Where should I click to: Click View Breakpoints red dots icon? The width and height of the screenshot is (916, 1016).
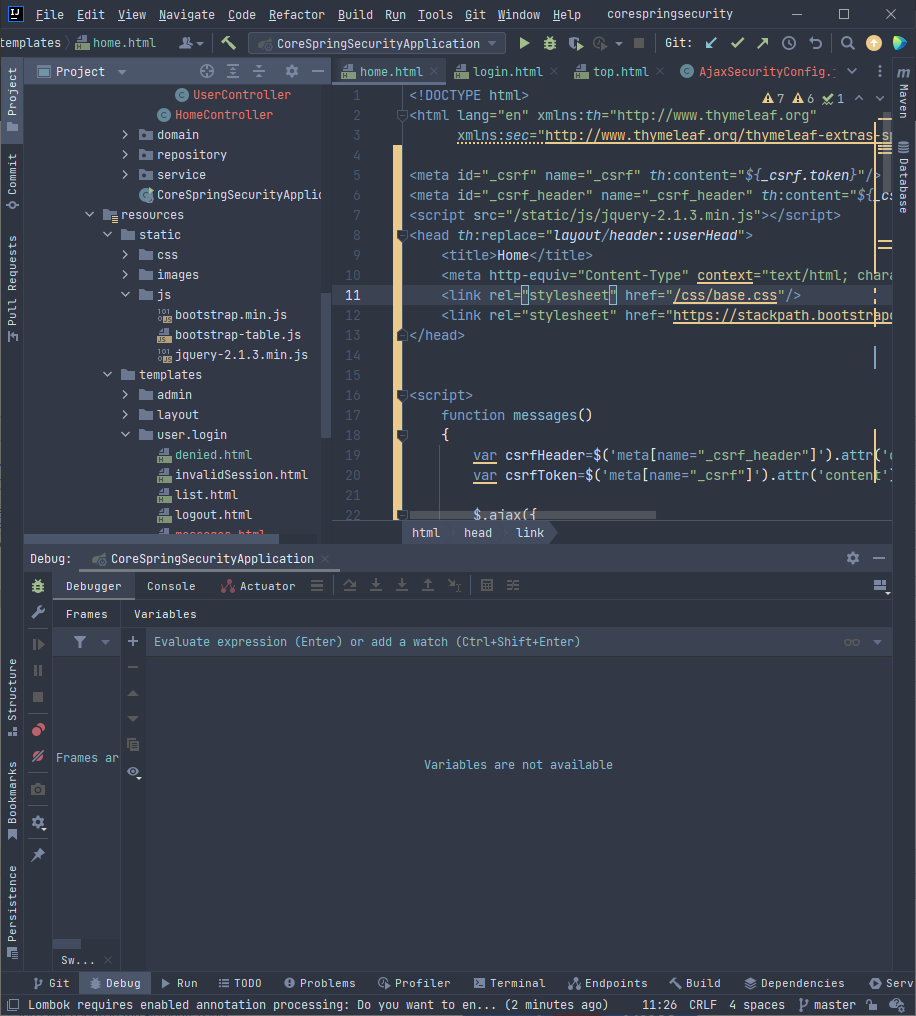pos(38,730)
